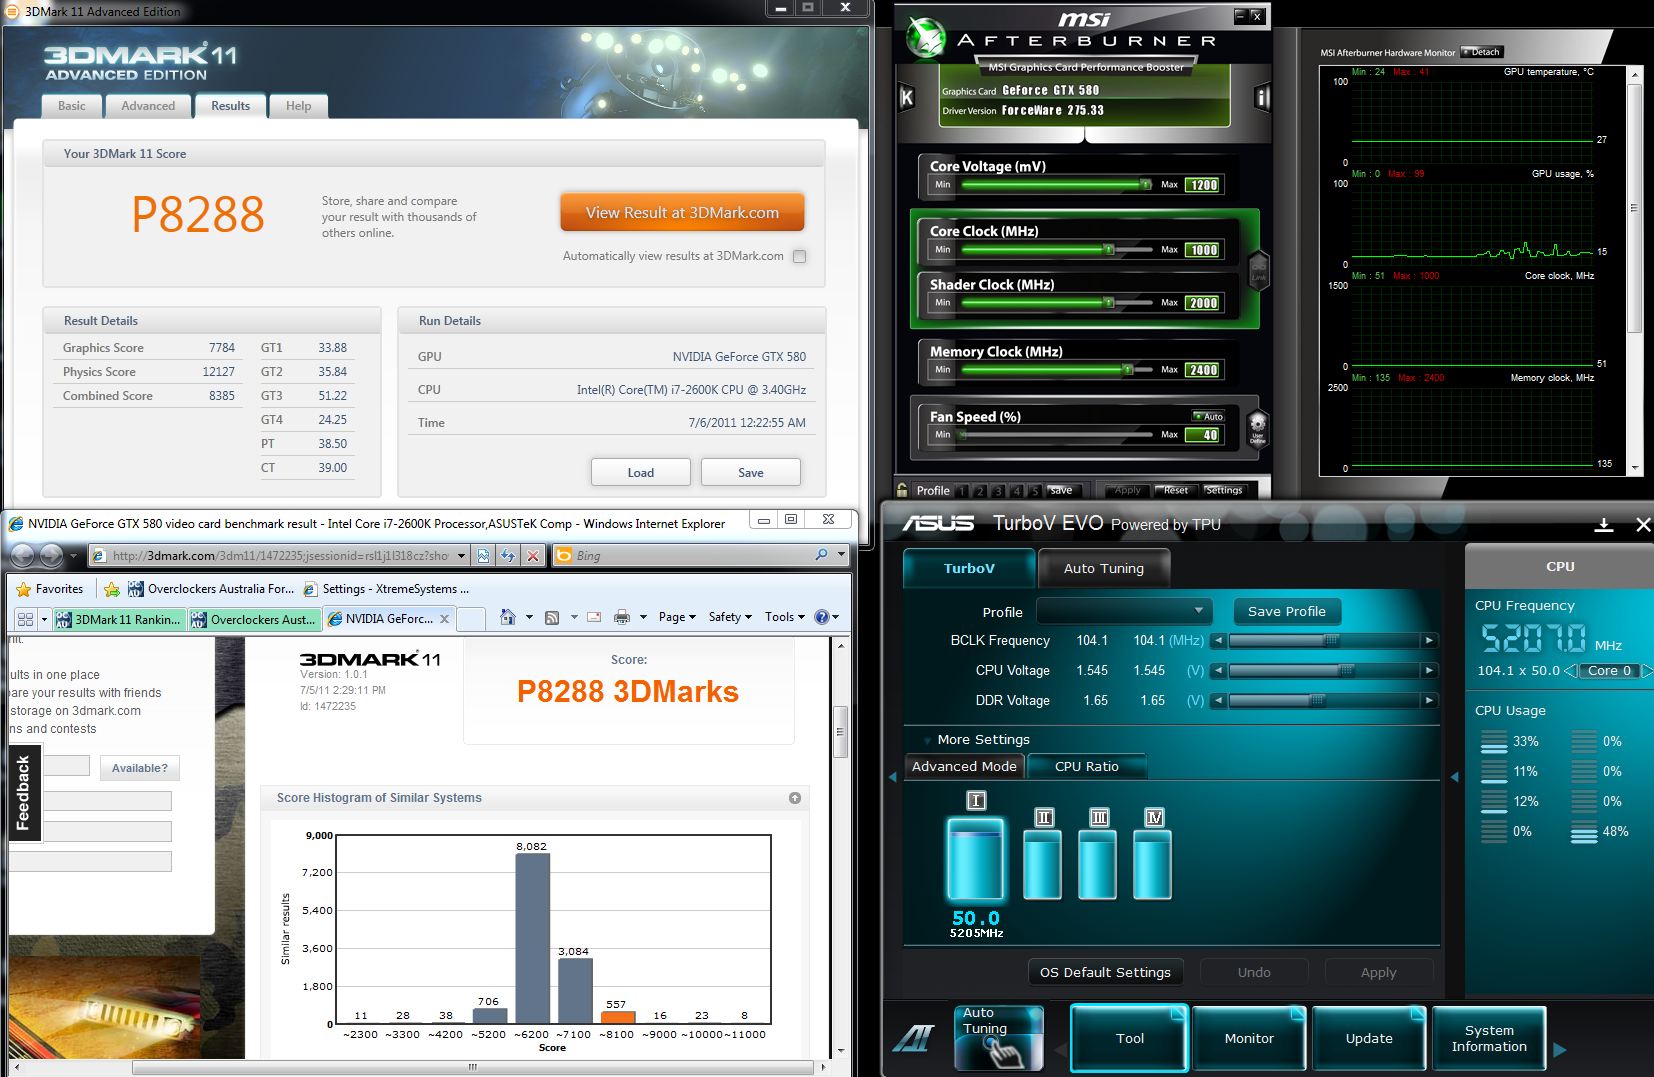Image resolution: width=1654 pixels, height=1077 pixels.
Task: Open the IE Tools menu
Action: point(785,617)
